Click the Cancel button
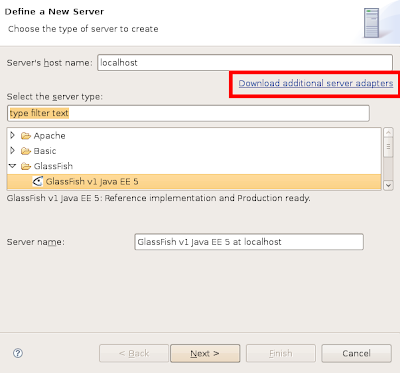Image resolution: width=400 pixels, height=373 pixels. 356,353
